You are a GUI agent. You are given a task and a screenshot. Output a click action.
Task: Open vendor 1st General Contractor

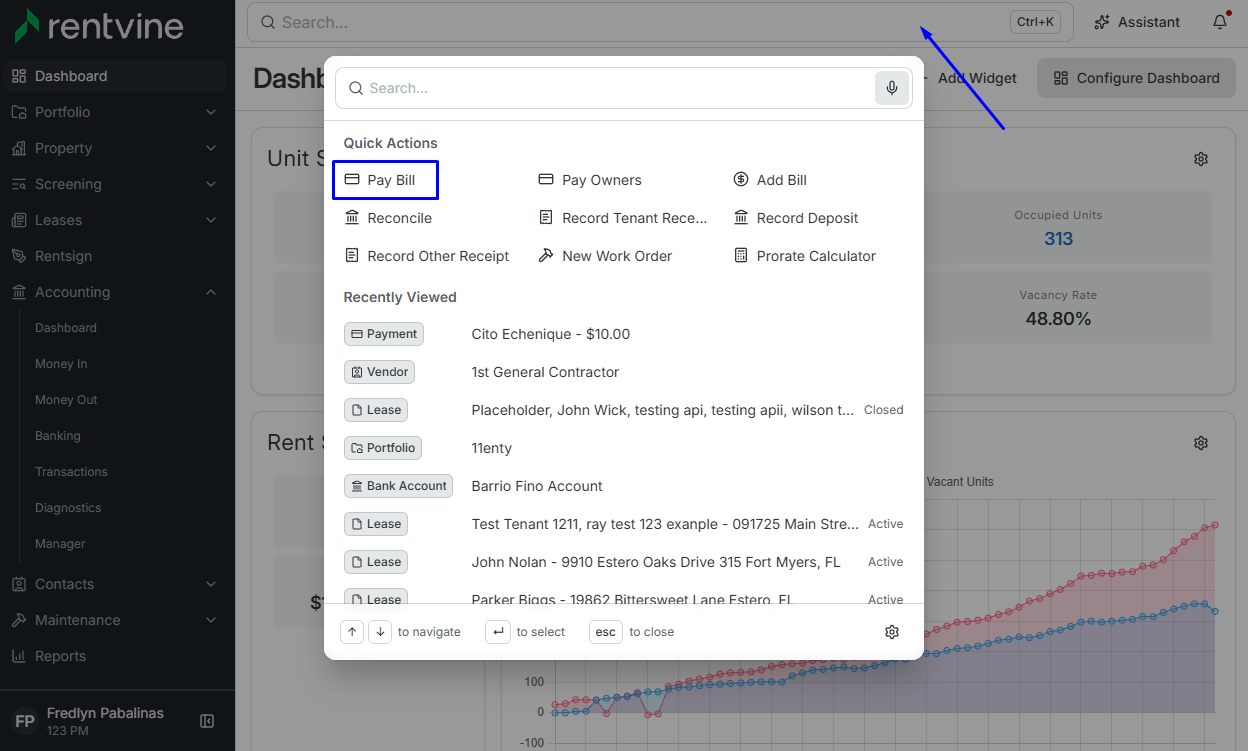click(x=624, y=372)
